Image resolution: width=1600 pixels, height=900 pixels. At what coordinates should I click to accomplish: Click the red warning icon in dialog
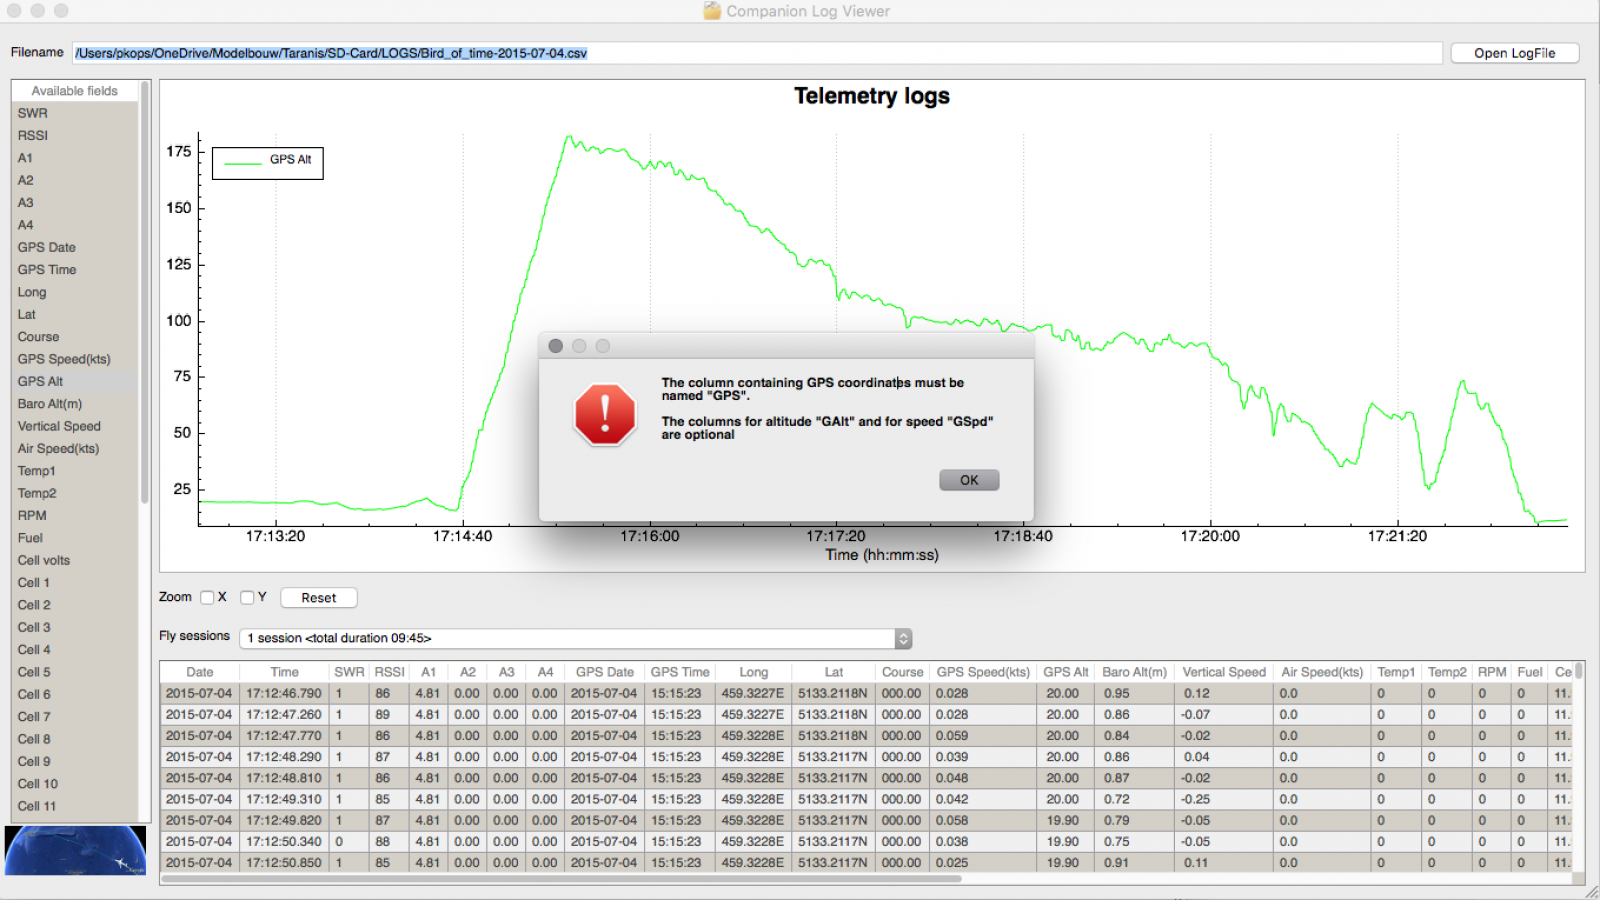(x=605, y=414)
